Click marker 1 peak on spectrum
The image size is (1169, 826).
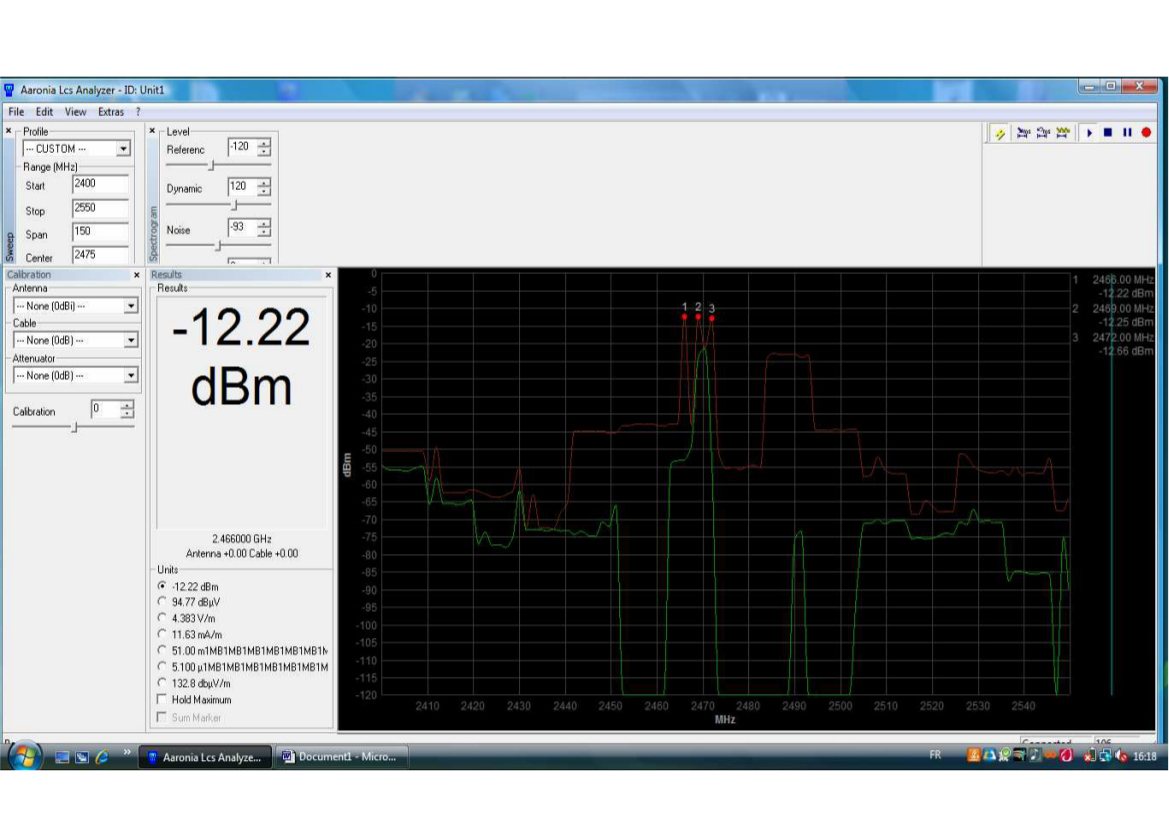tap(684, 317)
